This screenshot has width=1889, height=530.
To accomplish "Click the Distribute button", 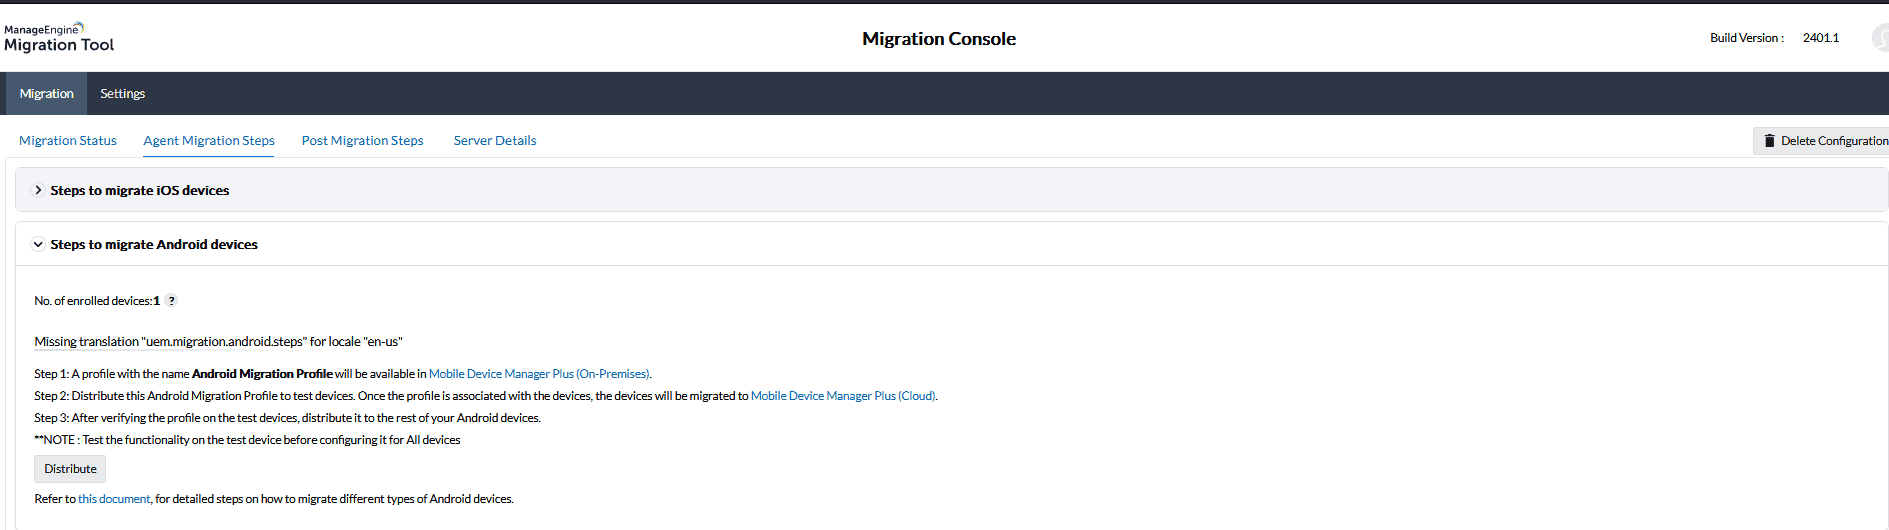I will click(70, 469).
